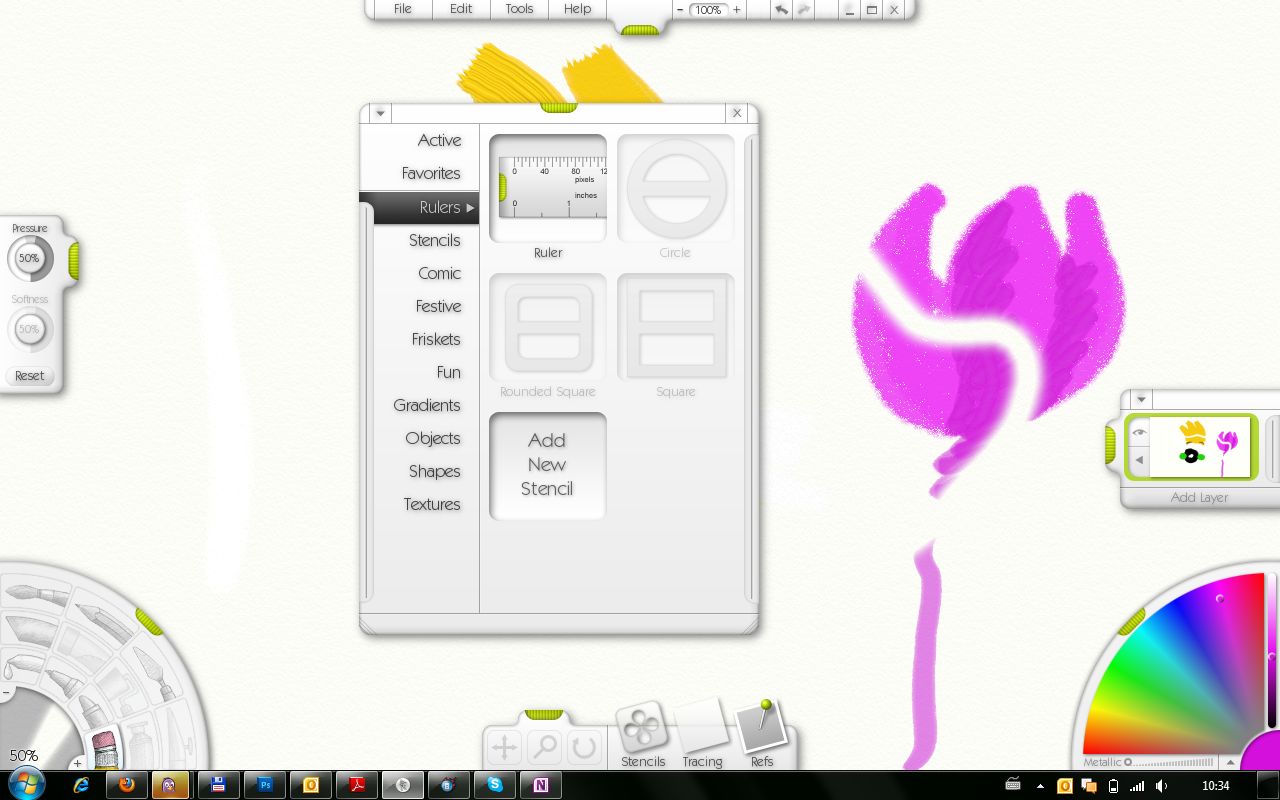Open the Stencils category

pyautogui.click(x=434, y=240)
